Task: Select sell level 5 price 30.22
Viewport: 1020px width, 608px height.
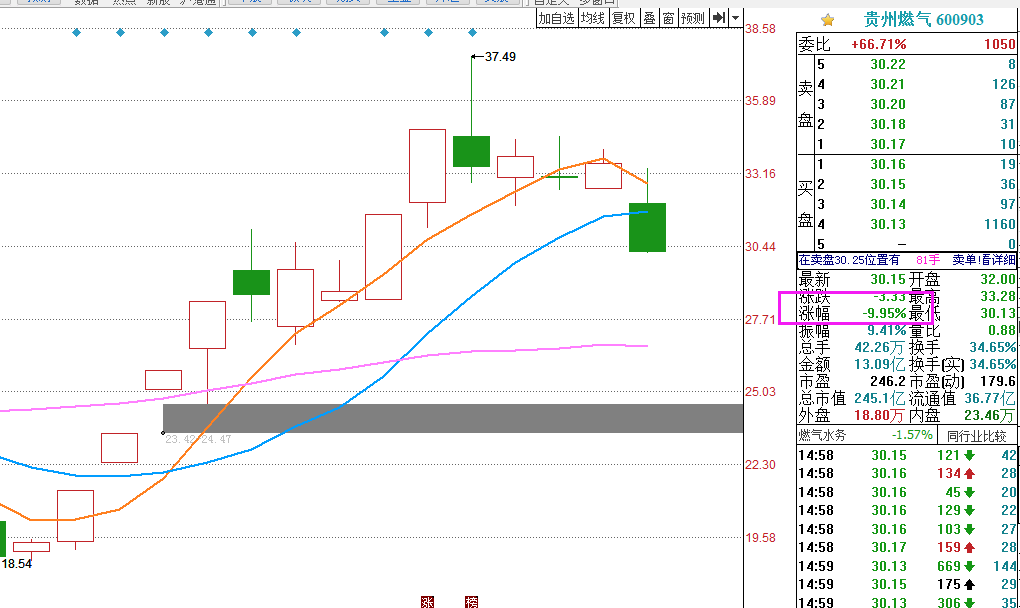Action: (x=888, y=64)
